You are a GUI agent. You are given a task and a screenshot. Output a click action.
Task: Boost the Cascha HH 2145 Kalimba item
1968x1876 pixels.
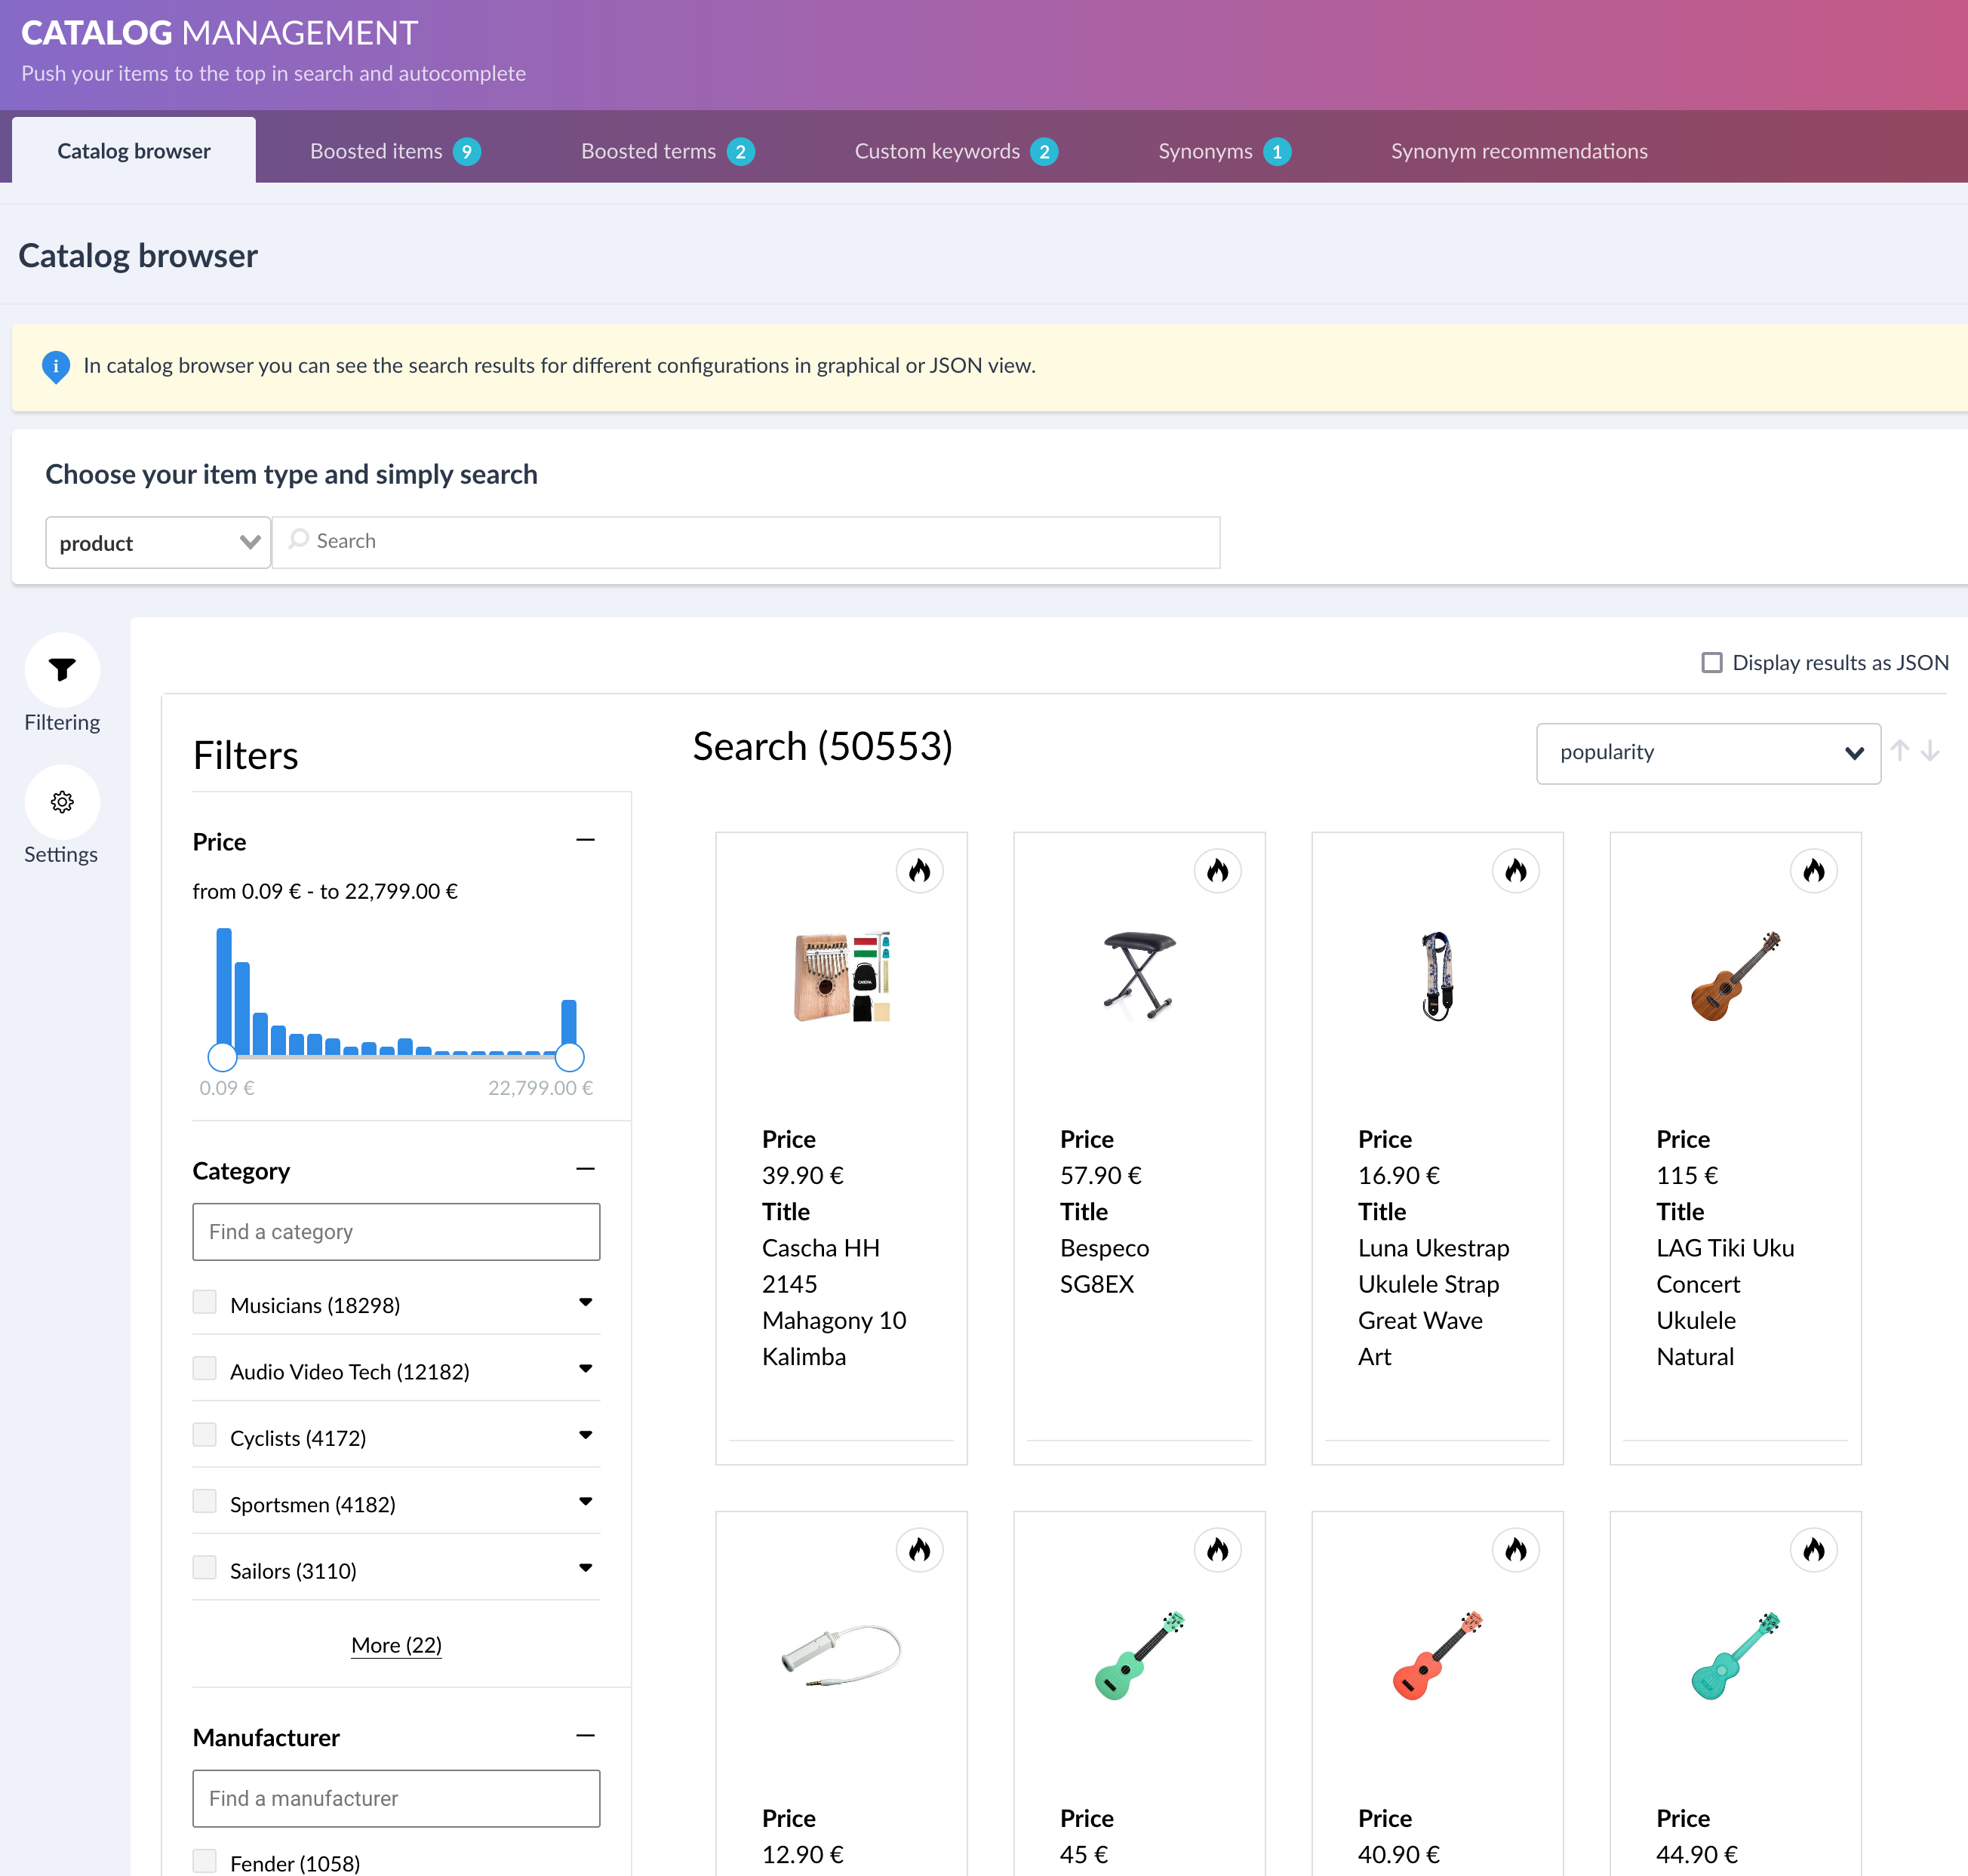[x=919, y=870]
